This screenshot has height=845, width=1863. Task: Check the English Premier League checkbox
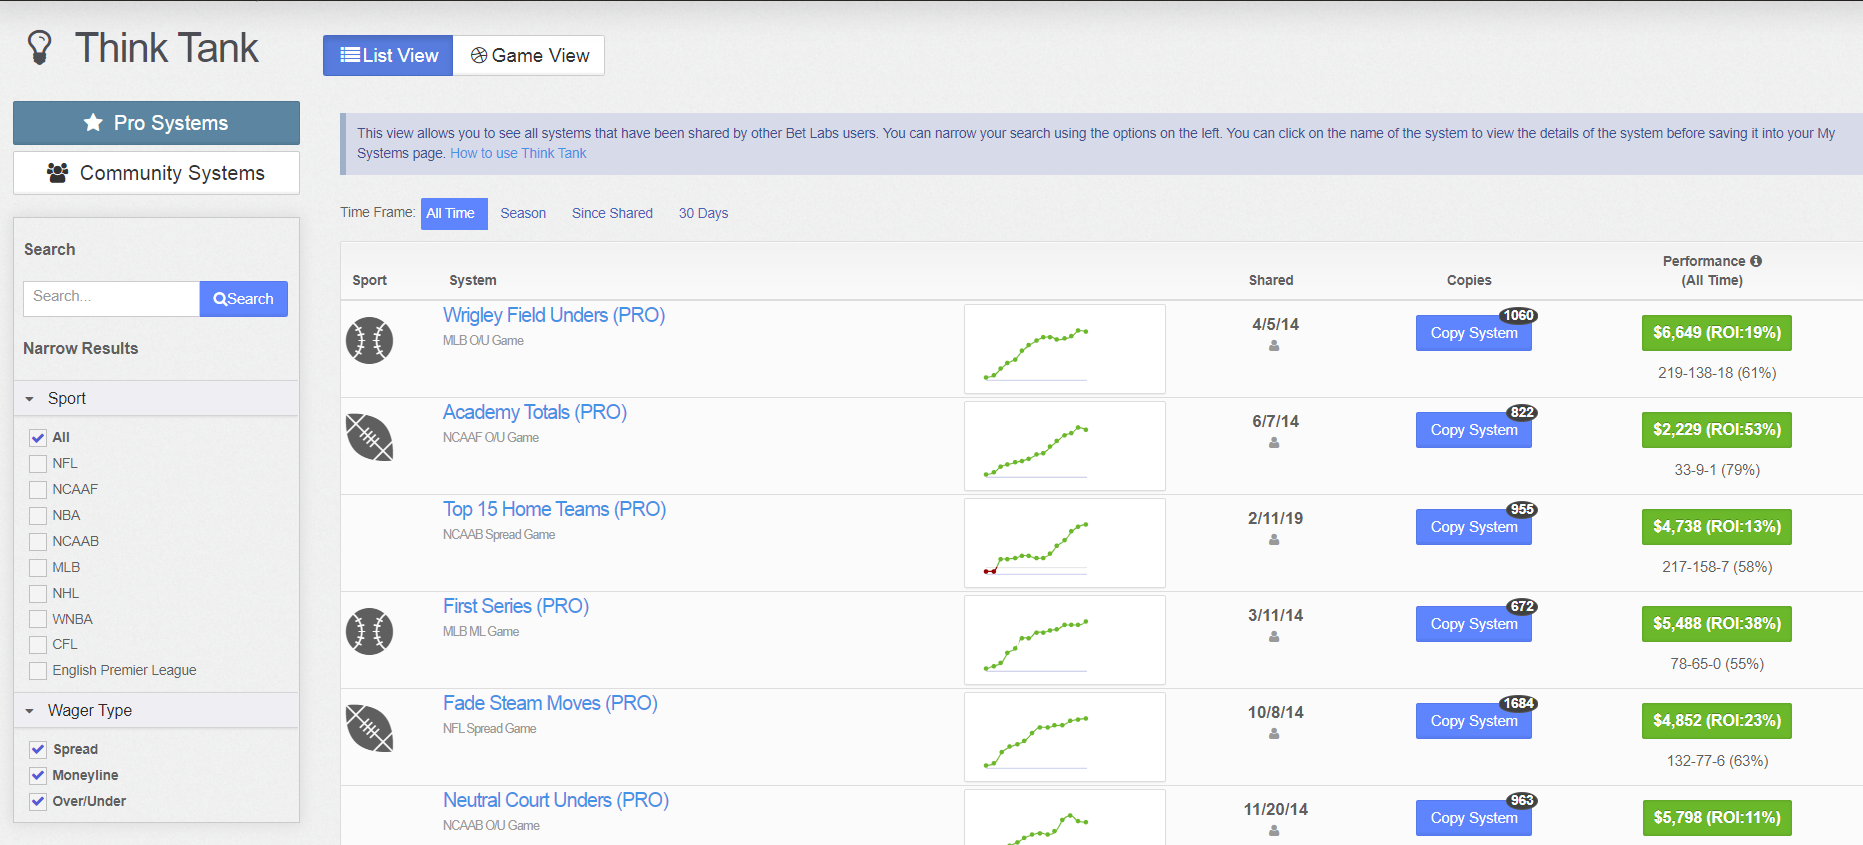tap(38, 671)
